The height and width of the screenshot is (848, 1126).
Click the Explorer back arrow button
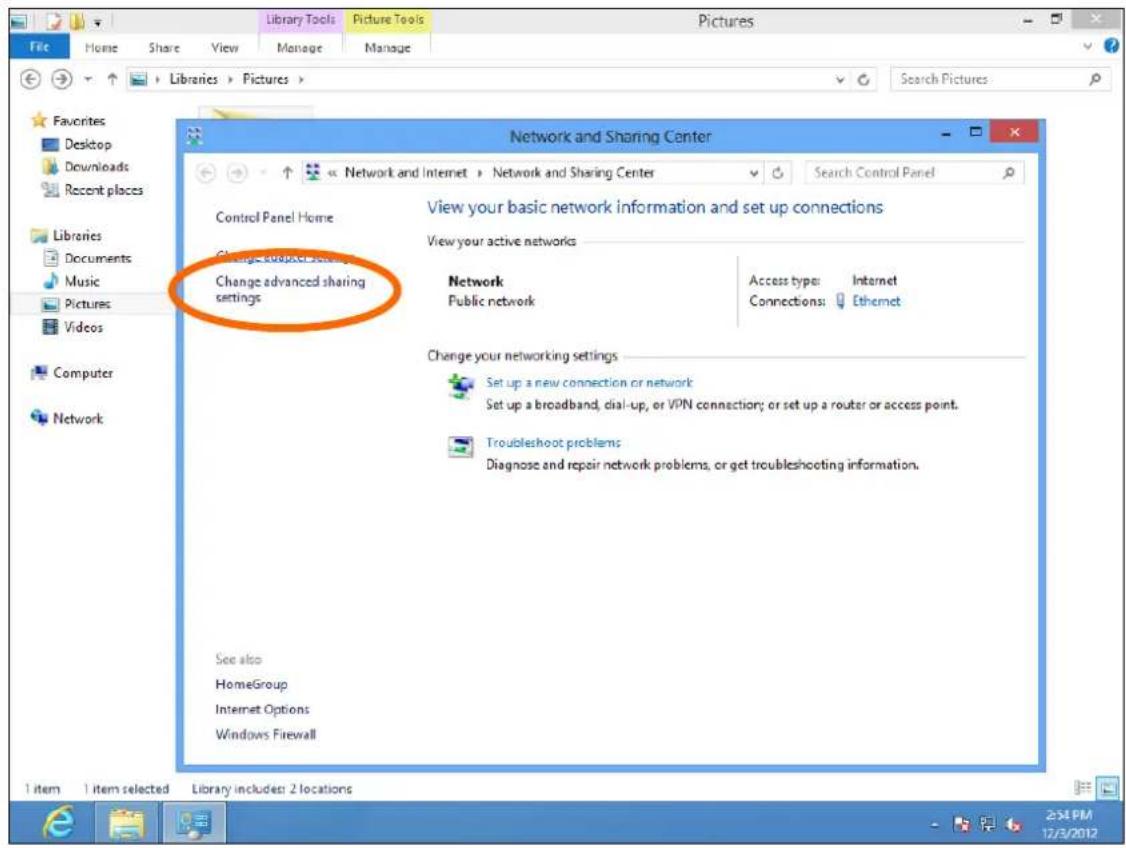[x=30, y=79]
